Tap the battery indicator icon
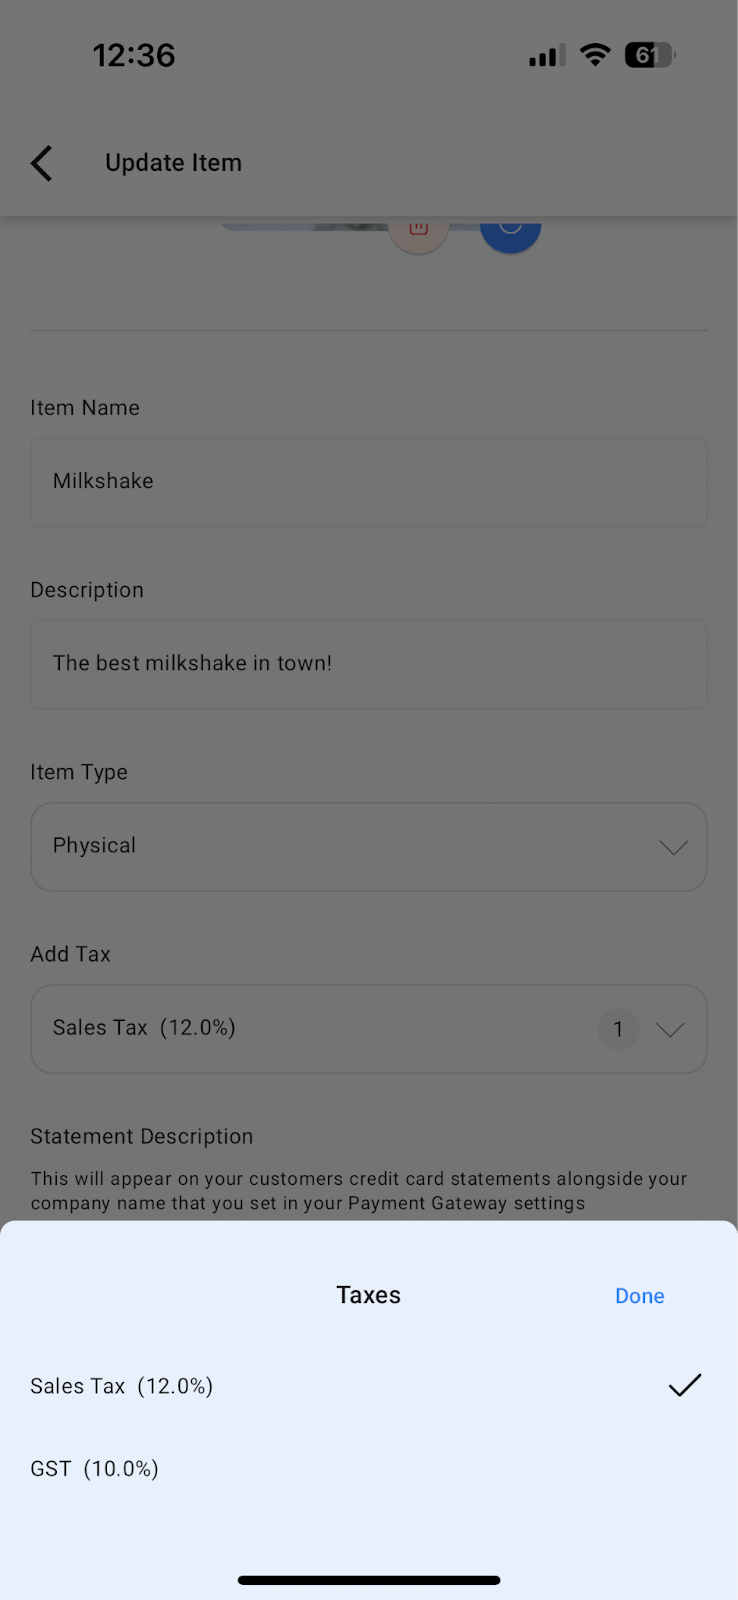The width and height of the screenshot is (738, 1600). (x=649, y=55)
